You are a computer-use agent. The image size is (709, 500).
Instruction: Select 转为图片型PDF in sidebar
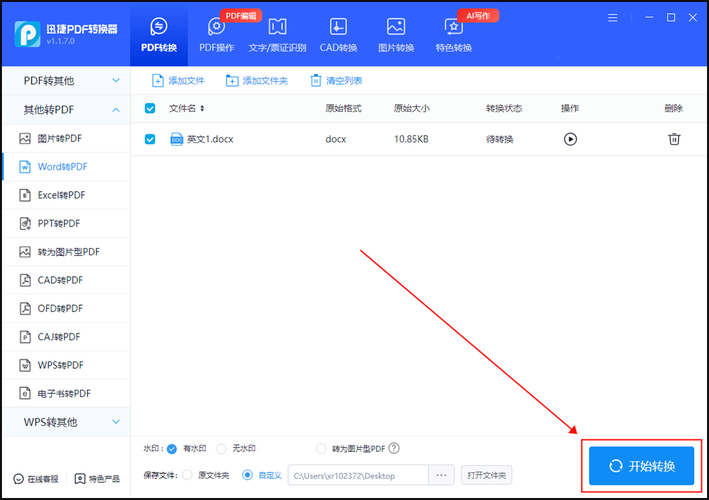66,252
